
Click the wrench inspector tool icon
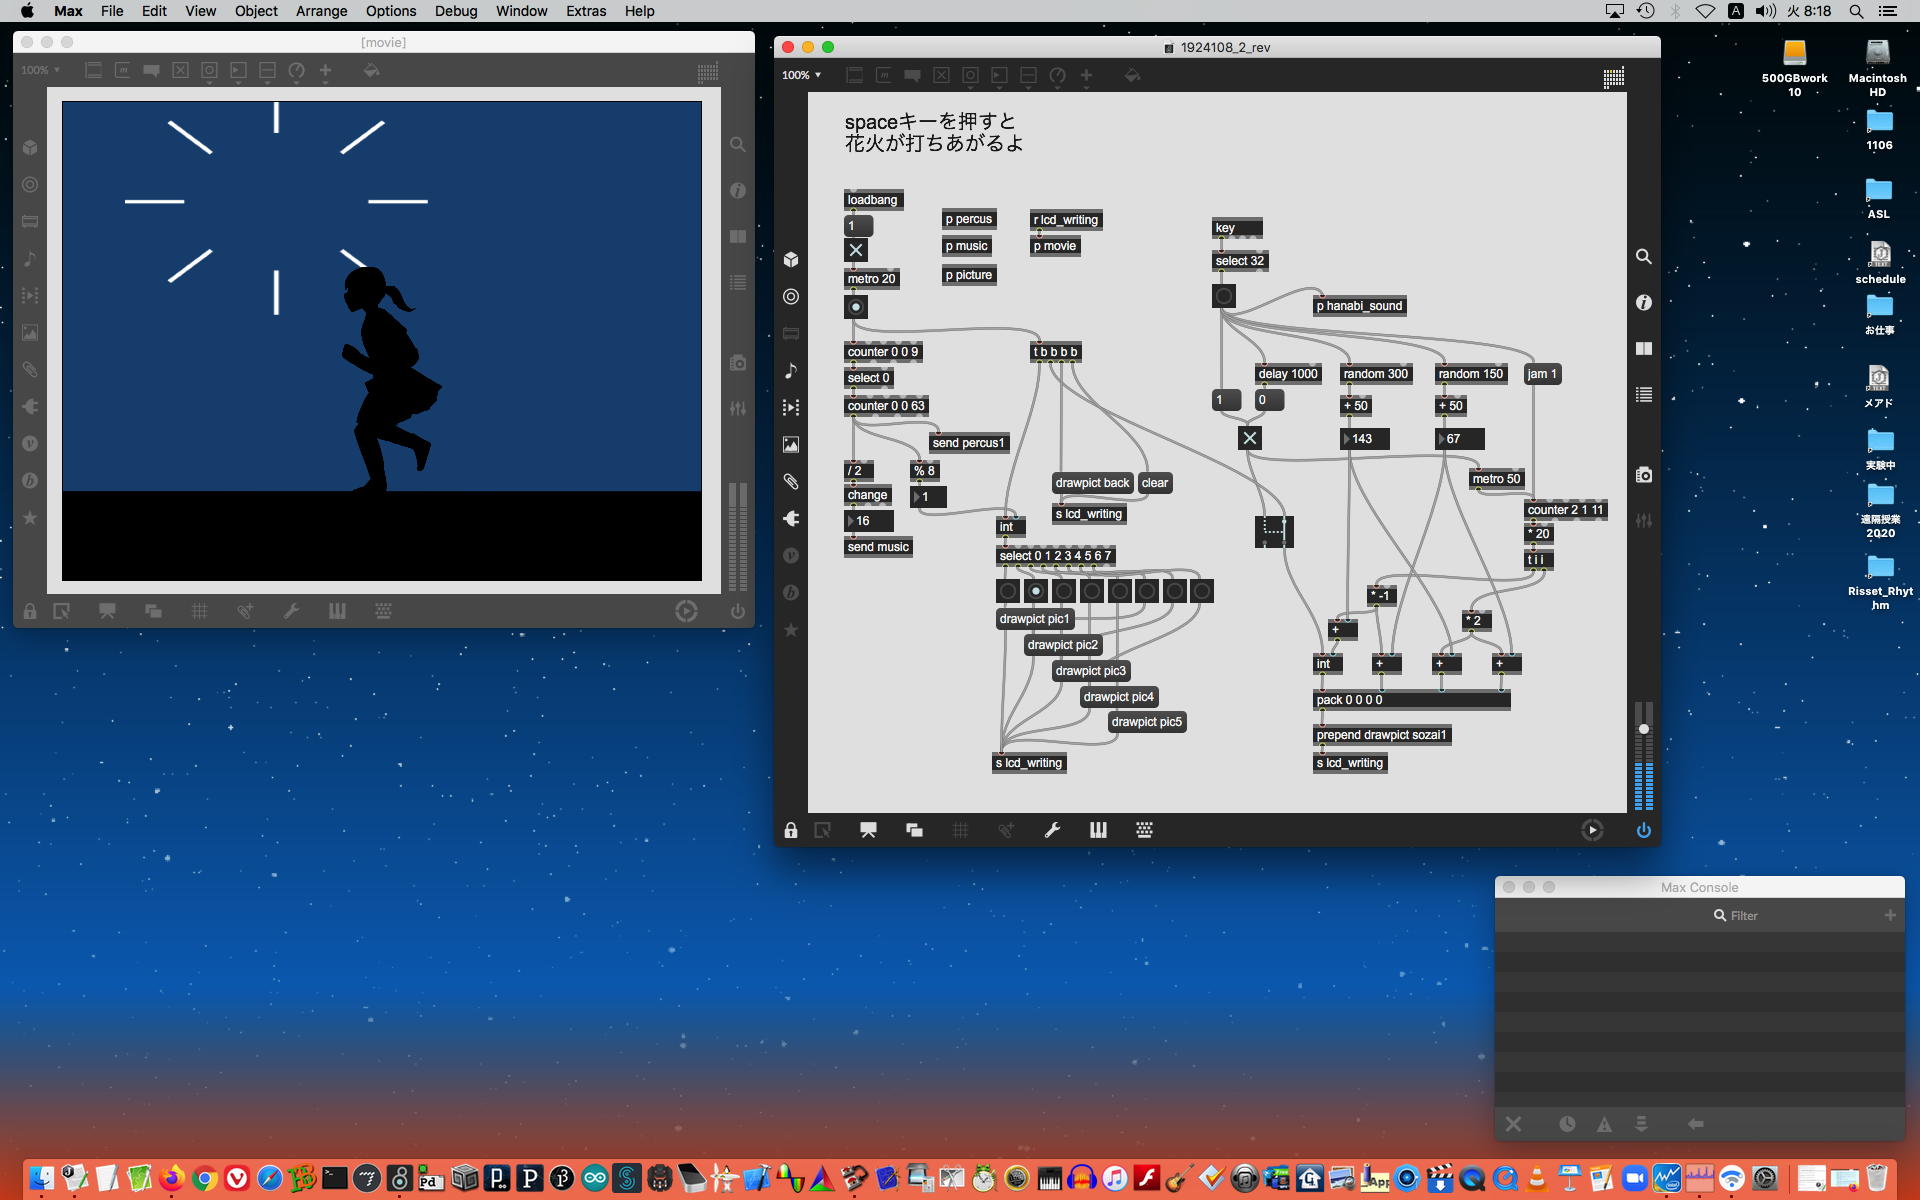pos(1052,830)
